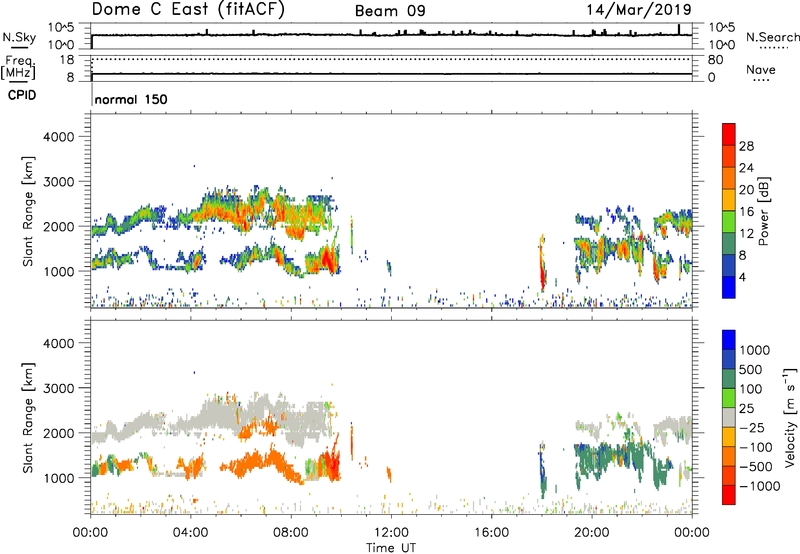
Task: Click the blue bottom of the power colorbar
Action: click(x=729, y=287)
